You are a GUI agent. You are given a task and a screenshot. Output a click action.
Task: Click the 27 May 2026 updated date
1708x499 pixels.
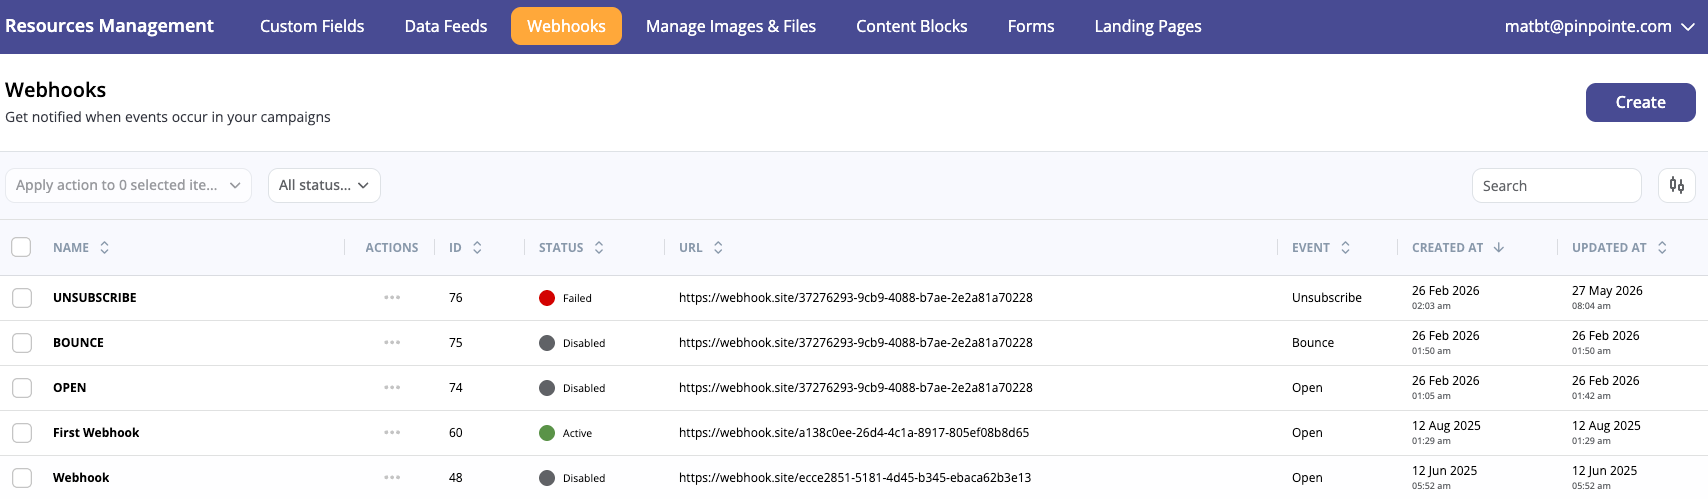pyautogui.click(x=1607, y=291)
